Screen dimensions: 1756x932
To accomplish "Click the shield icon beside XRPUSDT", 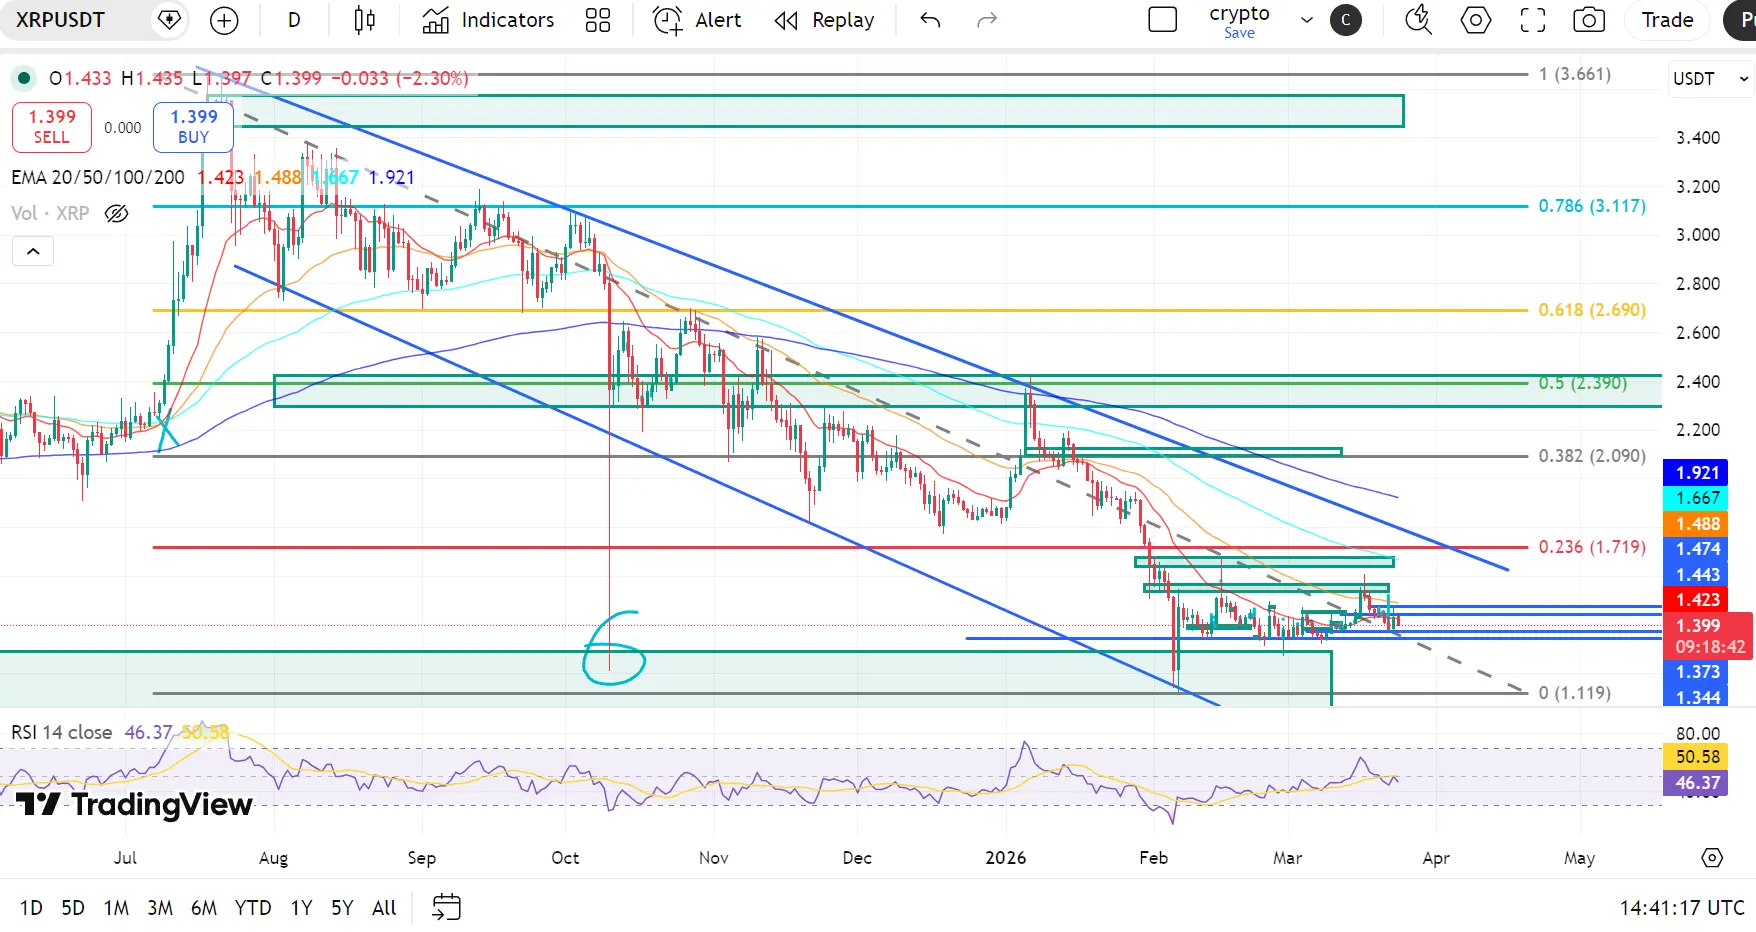I will 170,20.
